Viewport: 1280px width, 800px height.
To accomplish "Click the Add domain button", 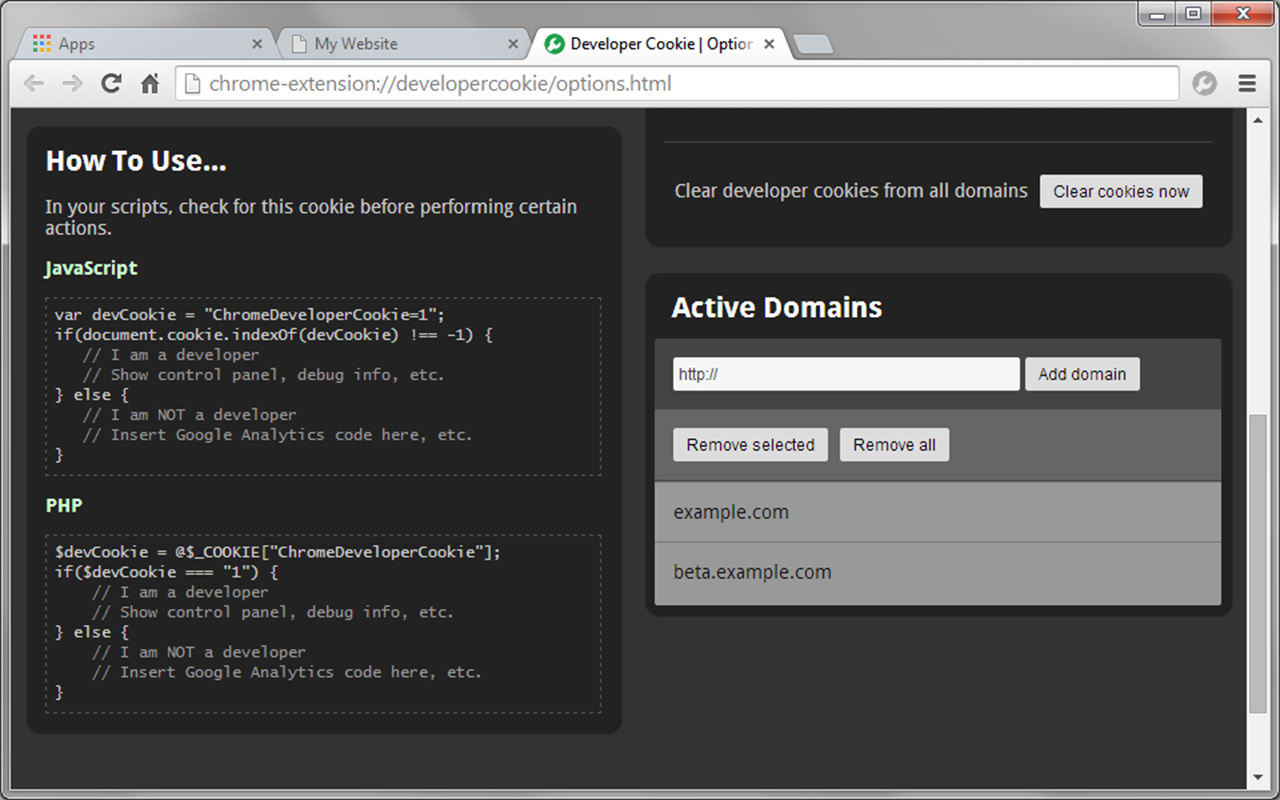I will click(x=1082, y=374).
